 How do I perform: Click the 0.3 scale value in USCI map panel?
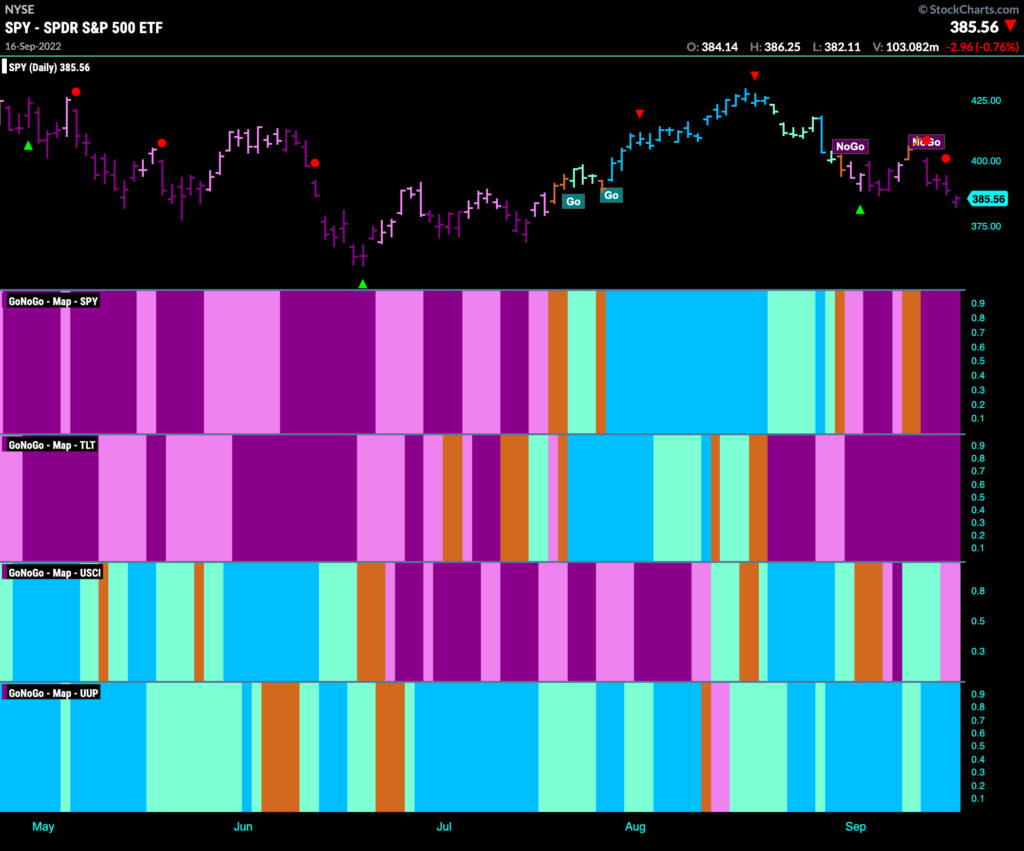pyautogui.click(x=978, y=652)
